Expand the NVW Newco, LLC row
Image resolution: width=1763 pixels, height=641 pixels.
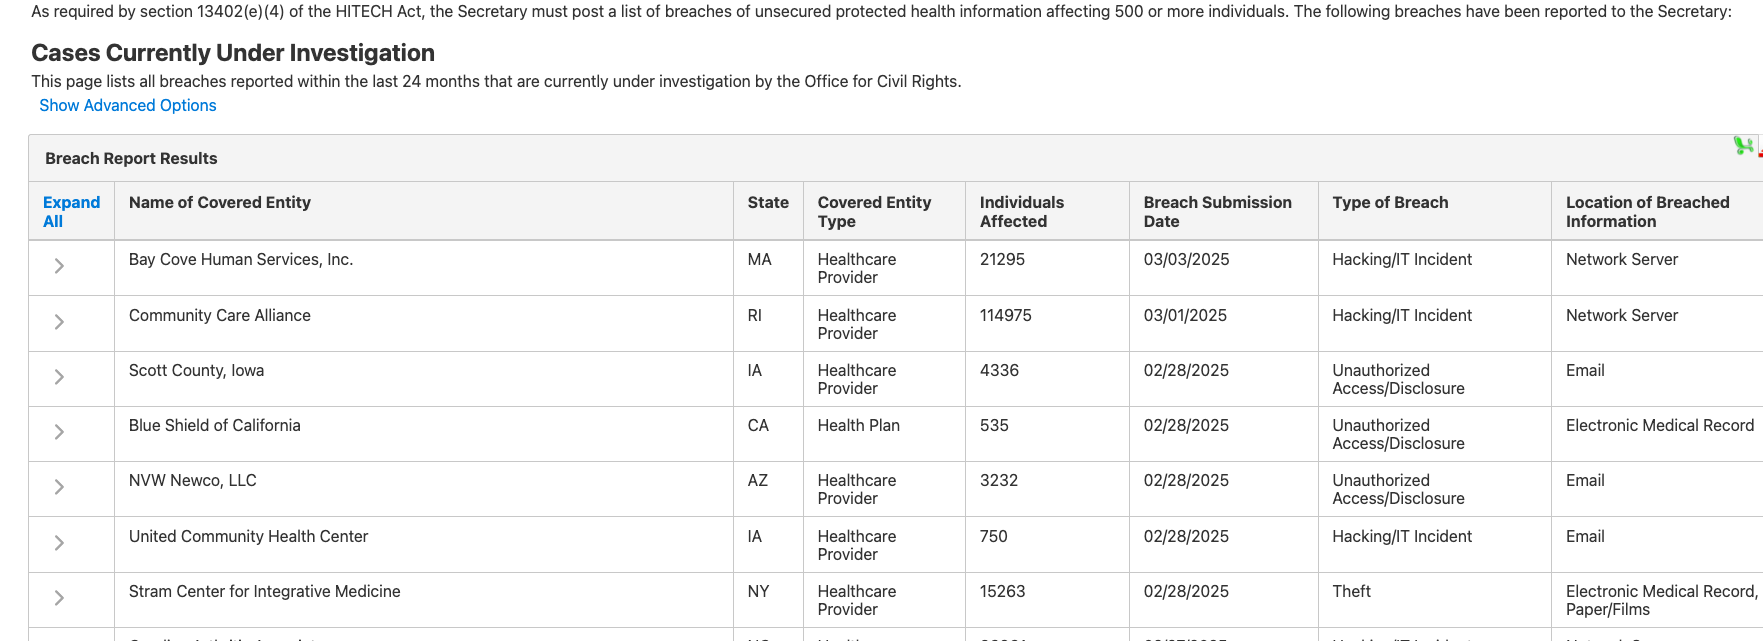(x=59, y=487)
